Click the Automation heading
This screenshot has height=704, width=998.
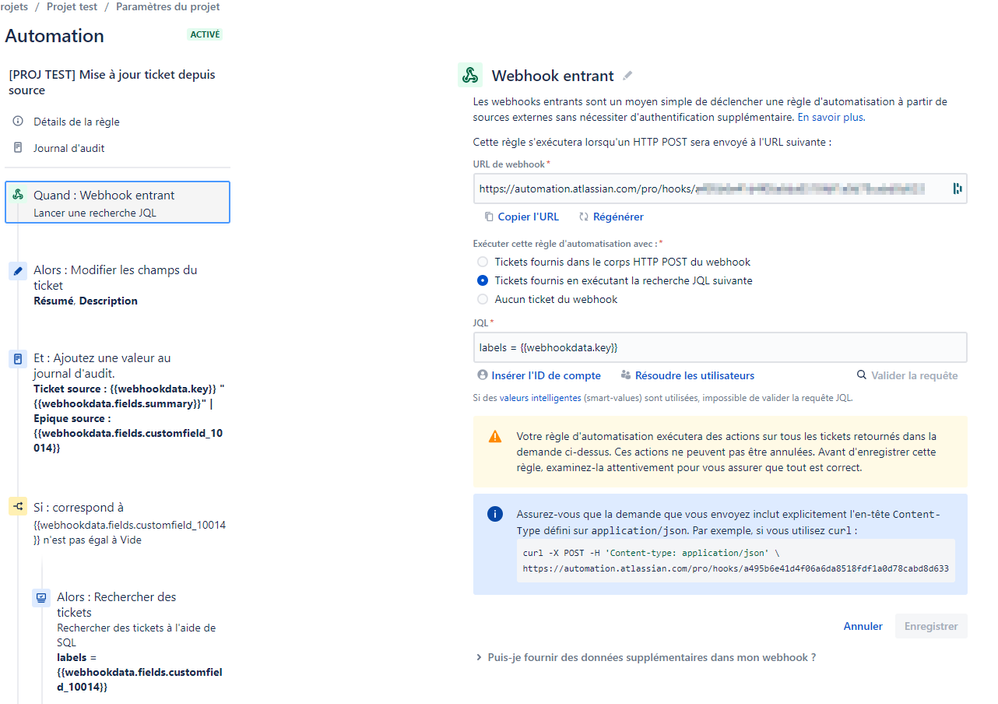pos(55,36)
